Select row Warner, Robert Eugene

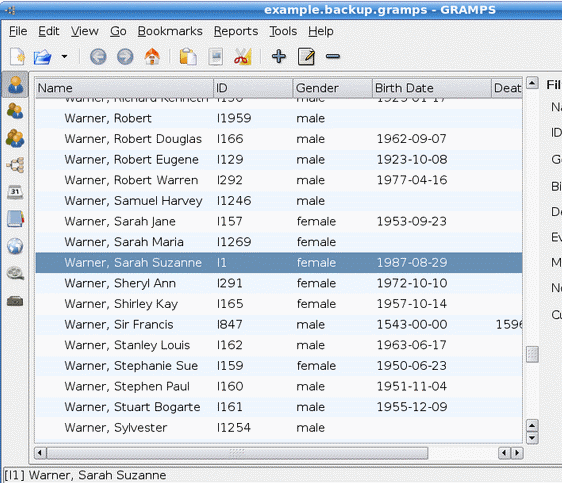(278, 159)
